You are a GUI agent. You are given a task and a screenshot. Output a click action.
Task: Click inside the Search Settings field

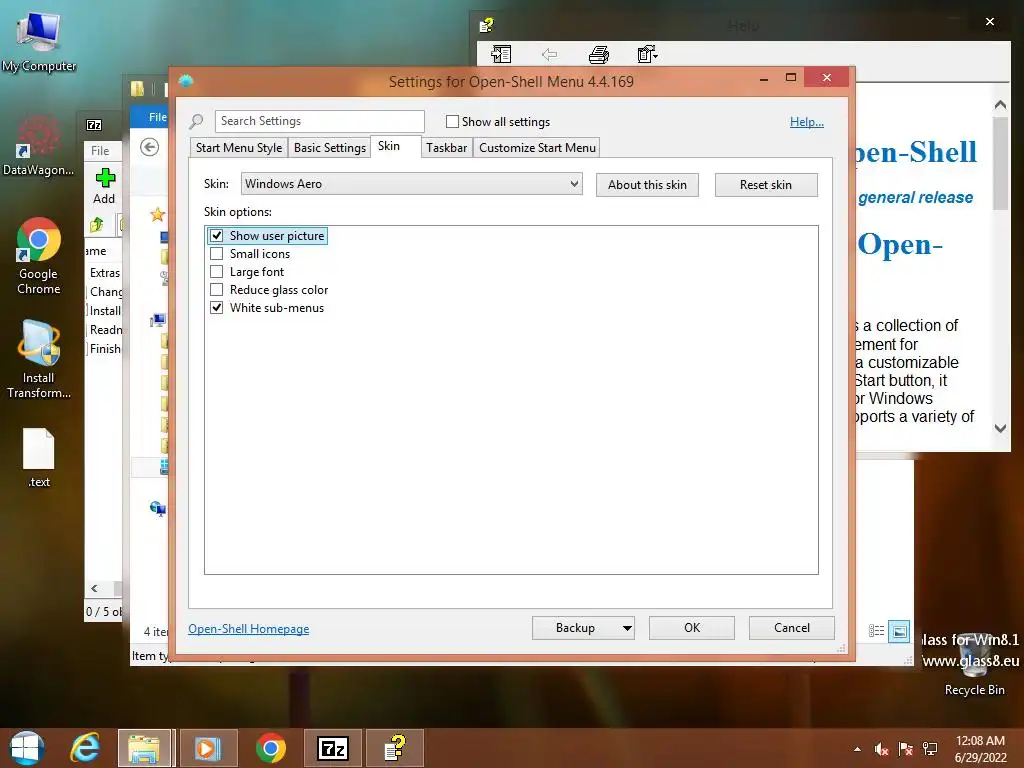(319, 121)
